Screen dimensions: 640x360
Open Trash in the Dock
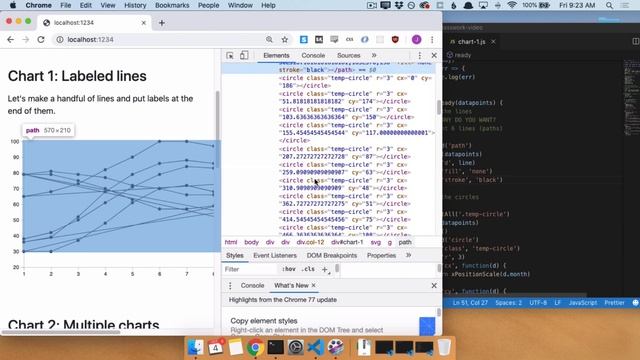point(444,347)
